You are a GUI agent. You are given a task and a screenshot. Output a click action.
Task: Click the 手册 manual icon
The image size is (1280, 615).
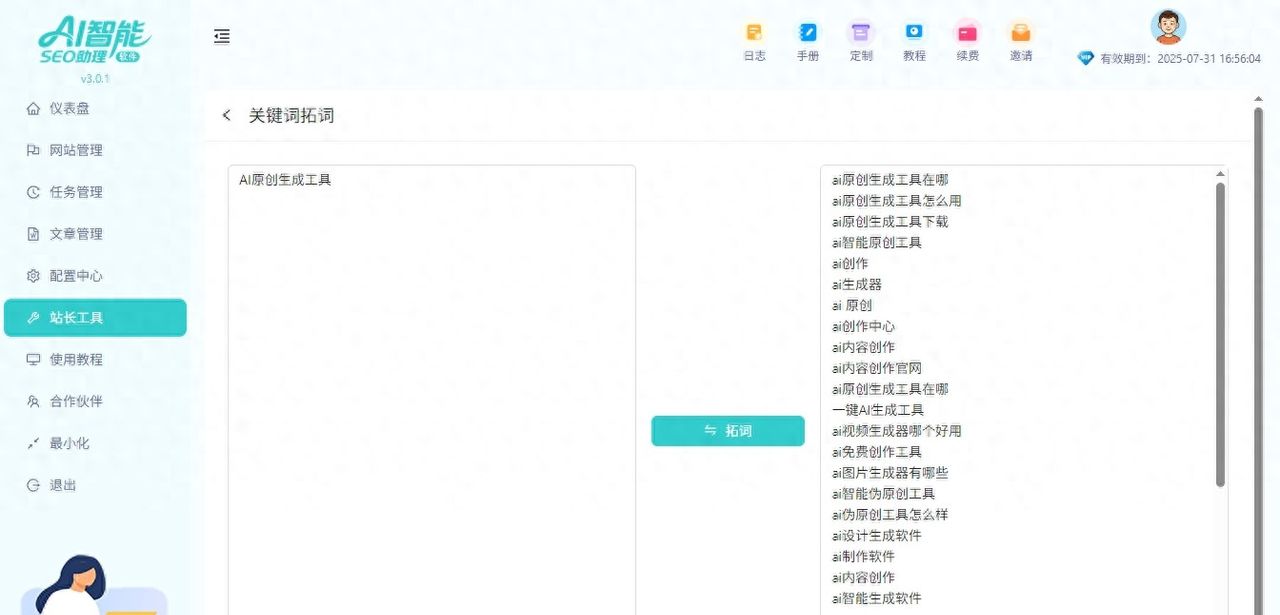coord(807,38)
